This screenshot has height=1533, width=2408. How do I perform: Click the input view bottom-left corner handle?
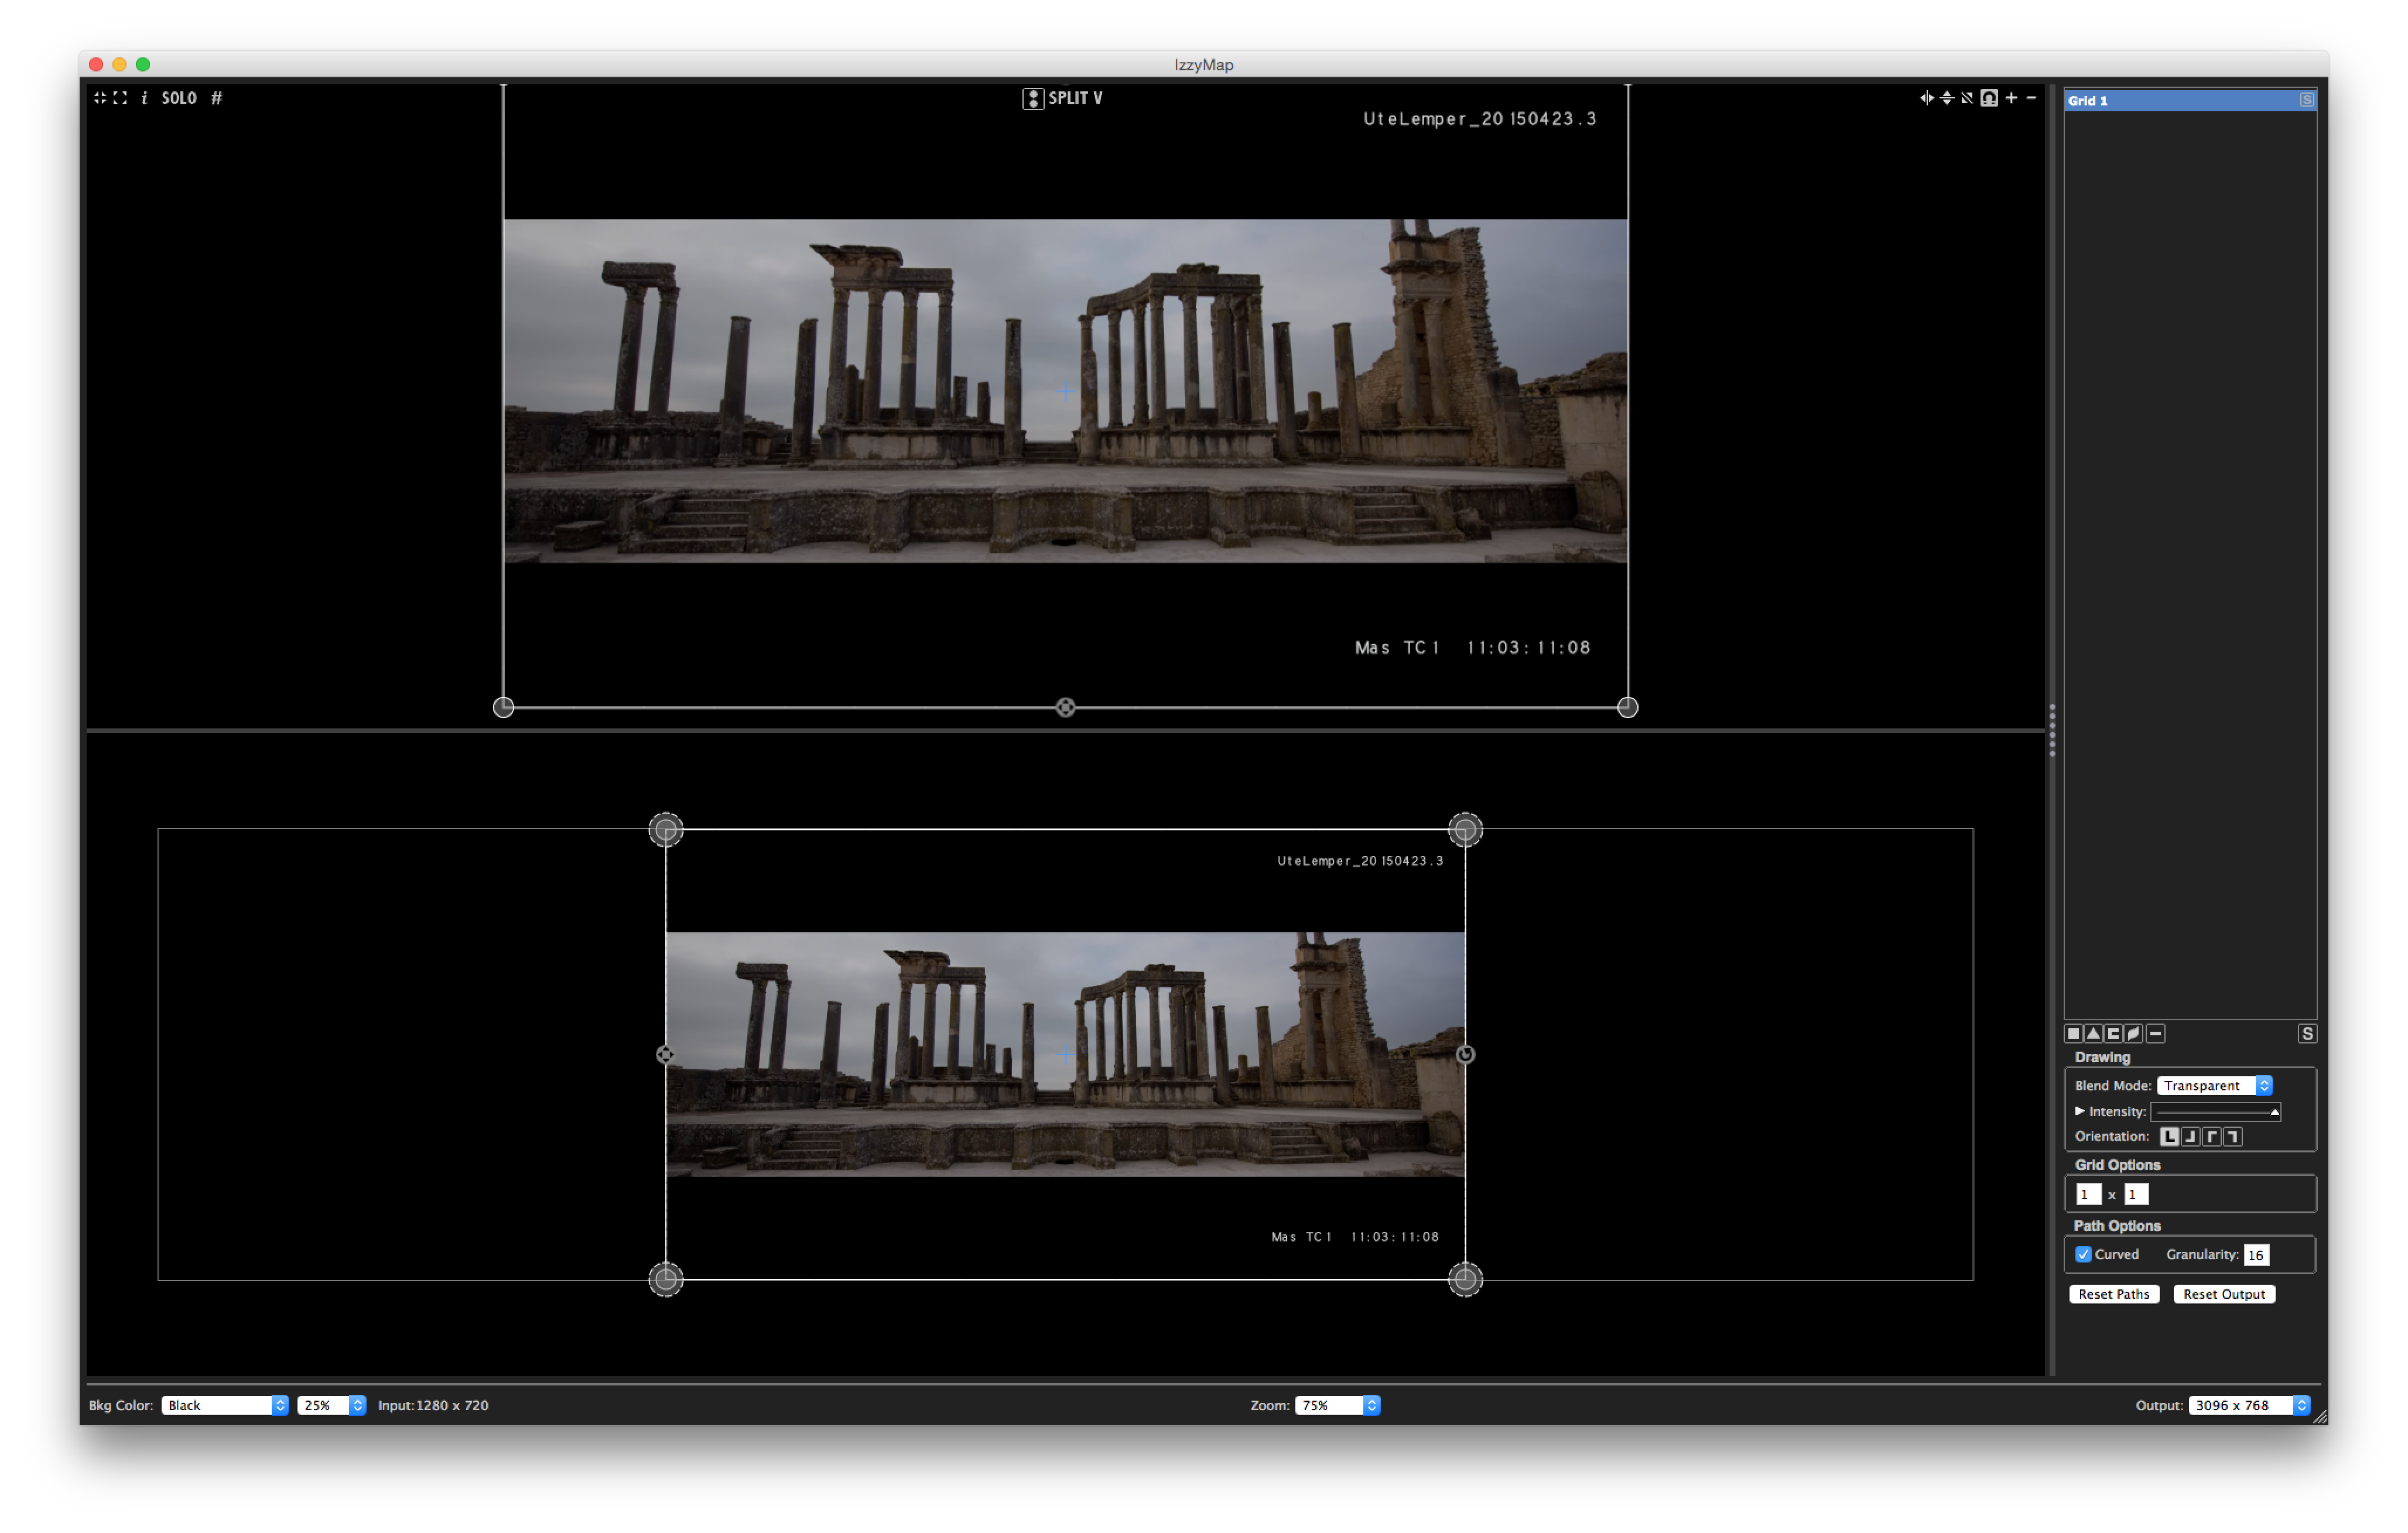click(503, 707)
